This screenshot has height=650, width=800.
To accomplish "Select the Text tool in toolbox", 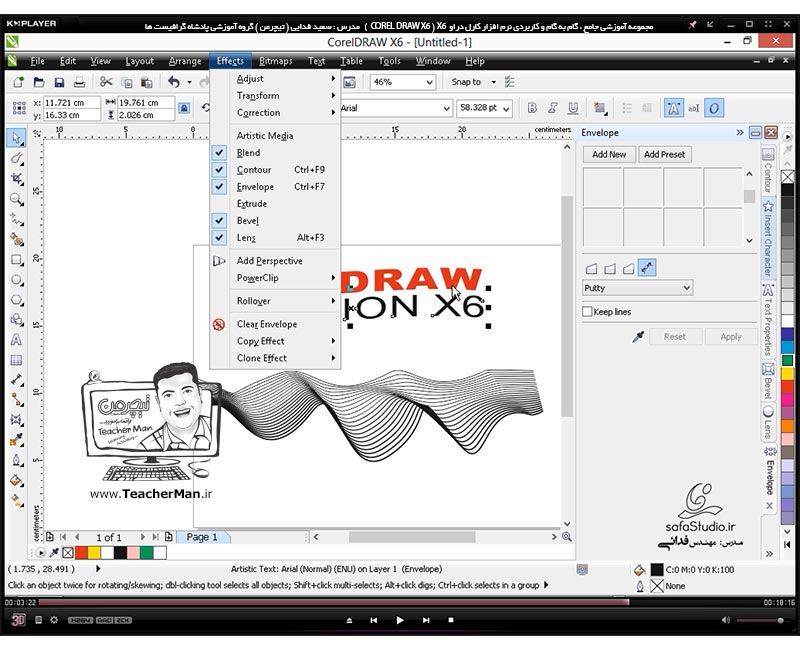I will [x=17, y=340].
